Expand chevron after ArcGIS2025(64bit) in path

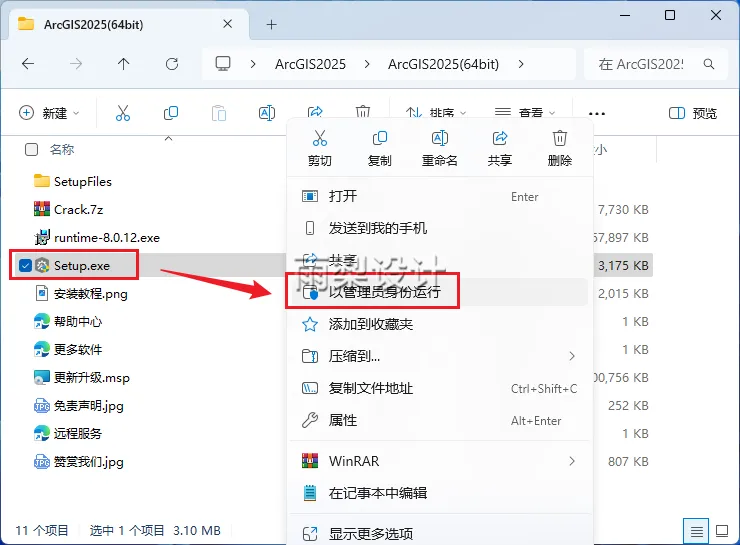(x=521, y=64)
